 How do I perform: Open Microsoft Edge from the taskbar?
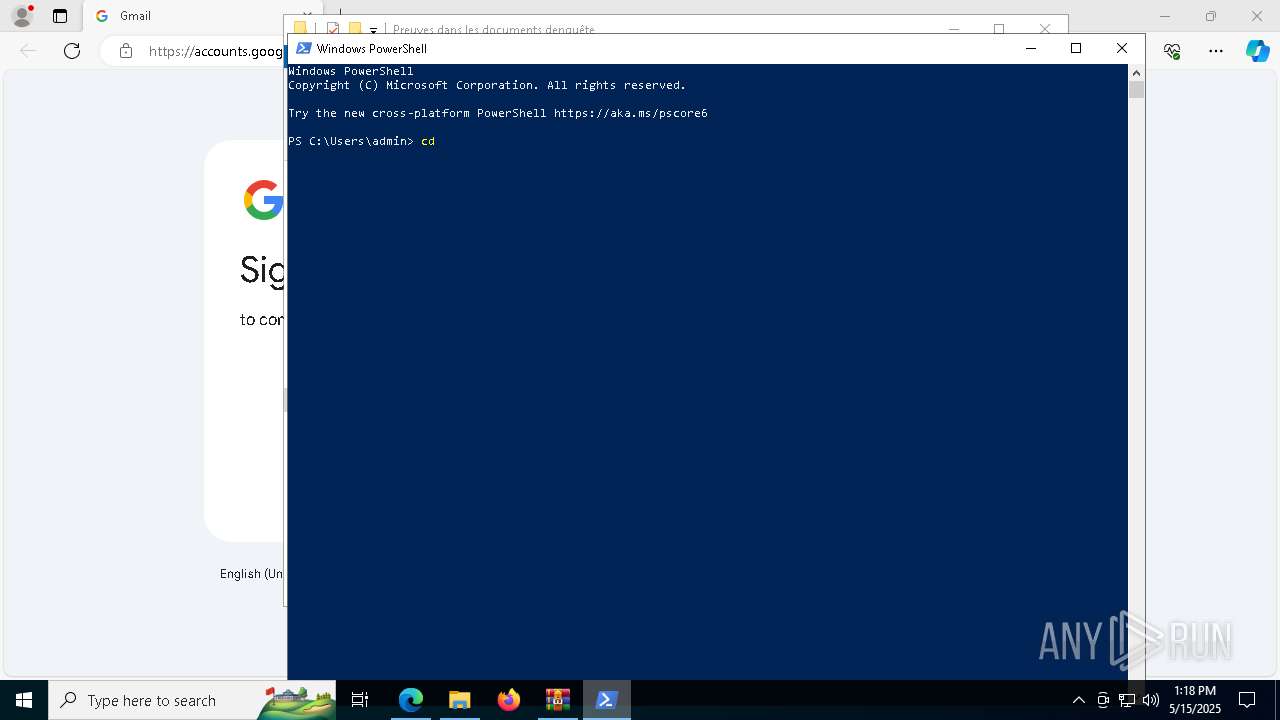(x=411, y=700)
